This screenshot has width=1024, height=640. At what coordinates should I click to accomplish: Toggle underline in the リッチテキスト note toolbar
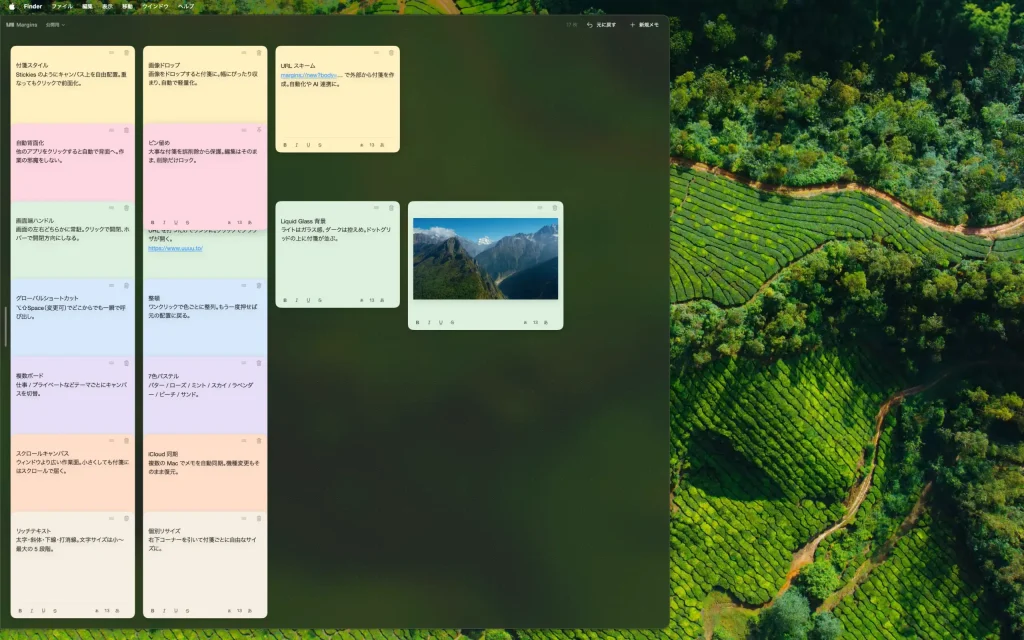[x=43, y=611]
